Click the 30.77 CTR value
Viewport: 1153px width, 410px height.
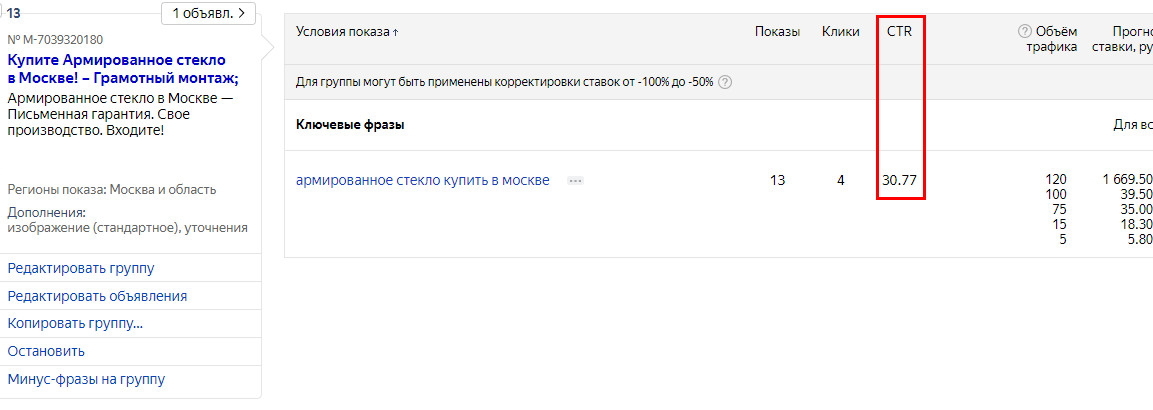(899, 180)
